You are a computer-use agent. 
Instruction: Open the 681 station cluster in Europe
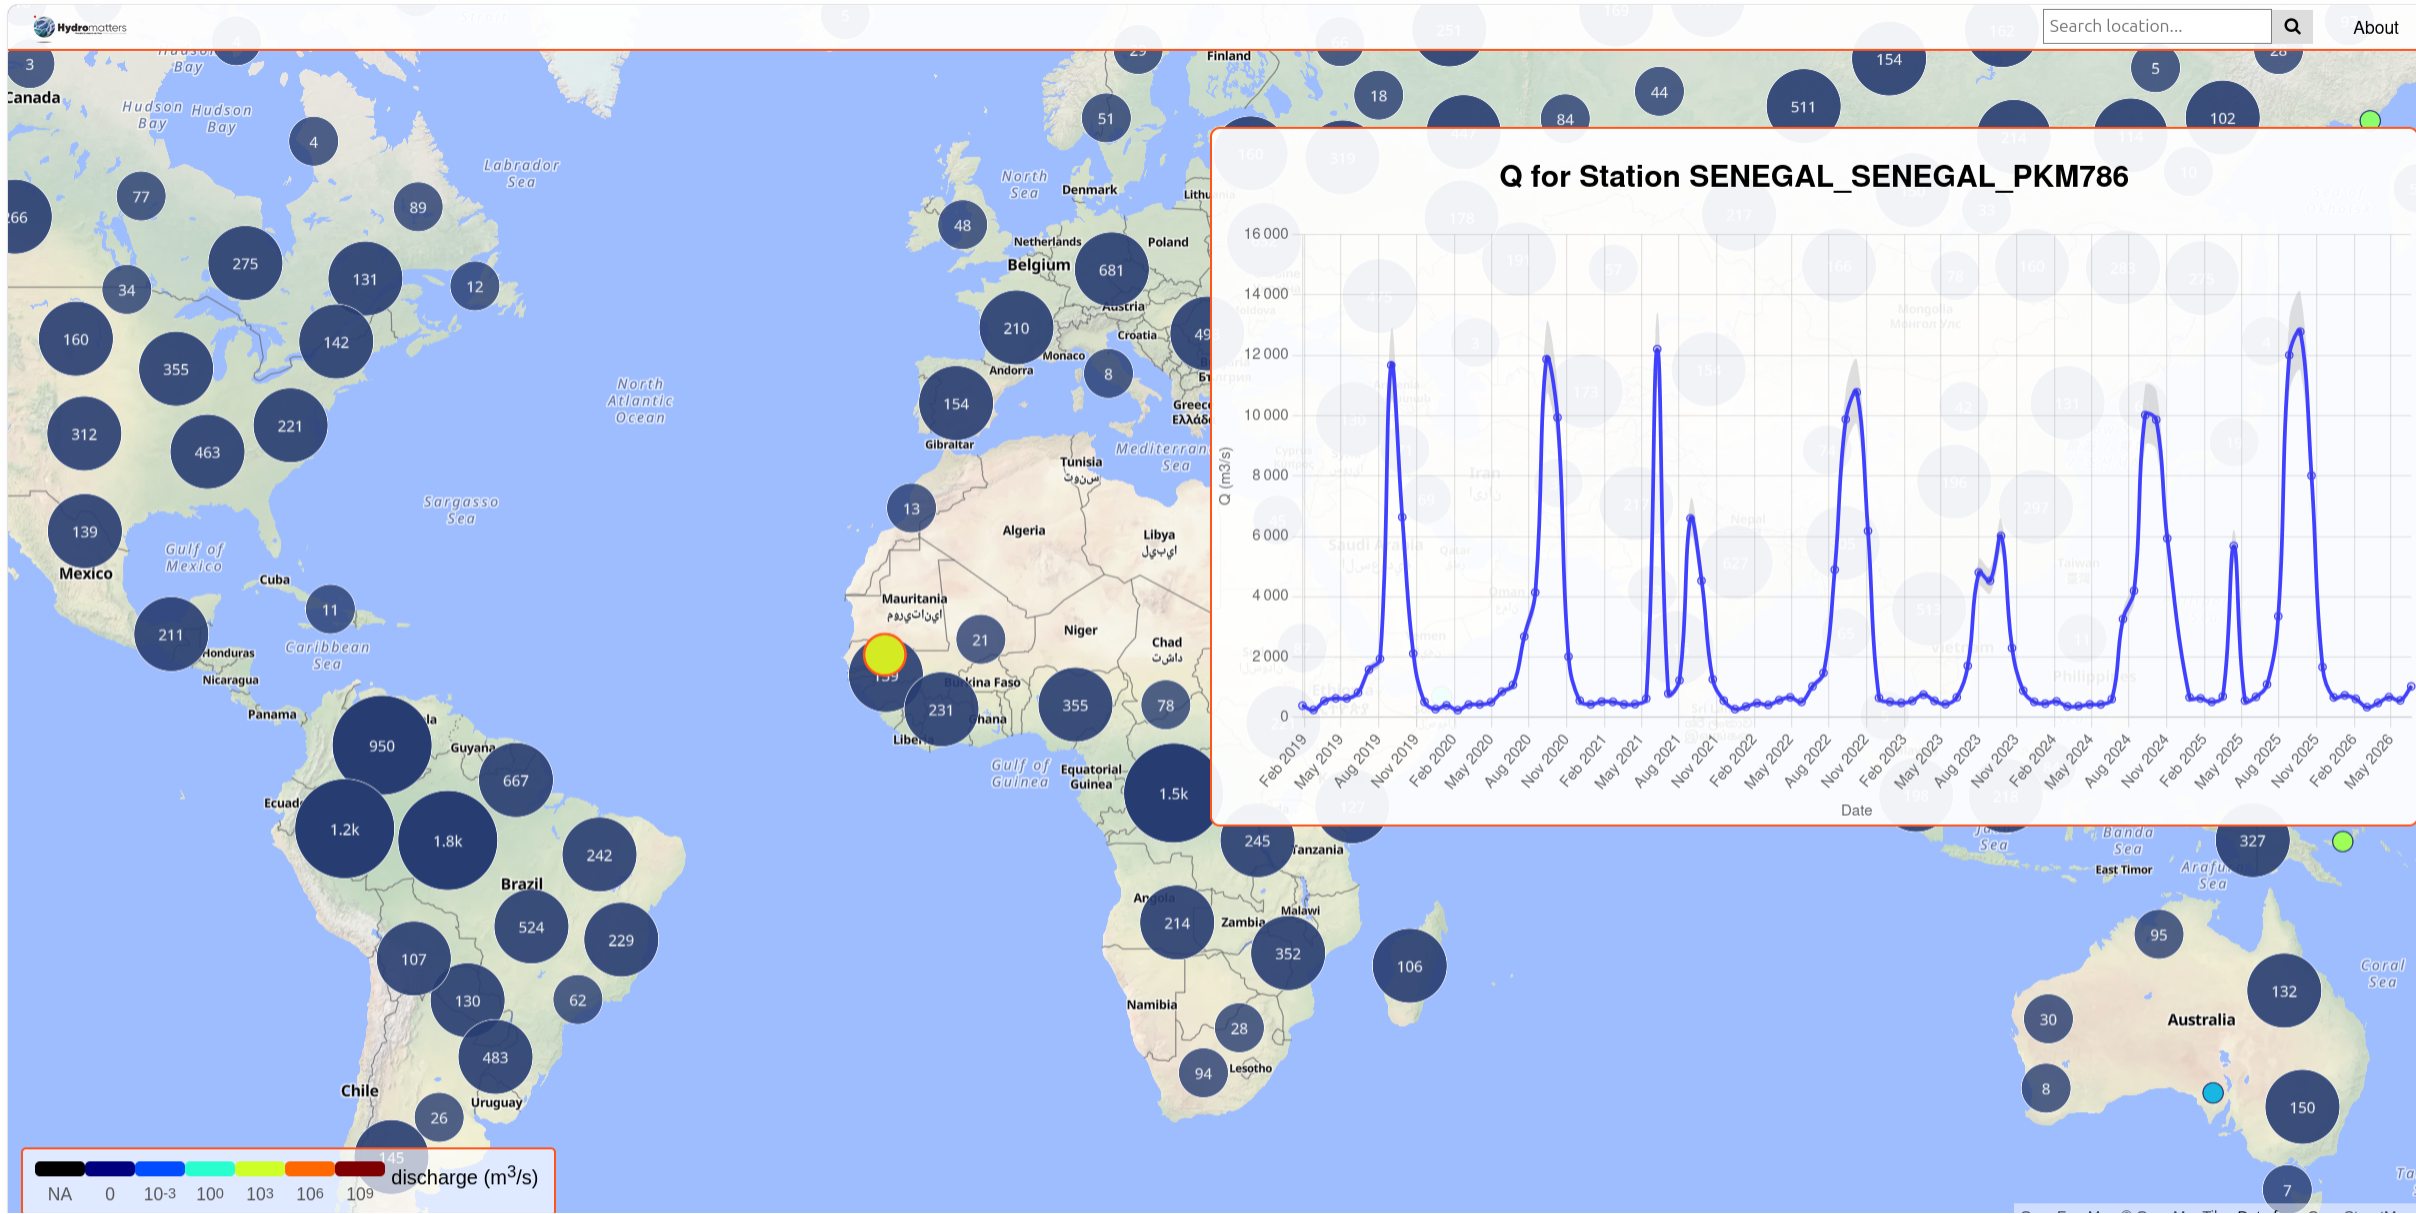[1111, 270]
